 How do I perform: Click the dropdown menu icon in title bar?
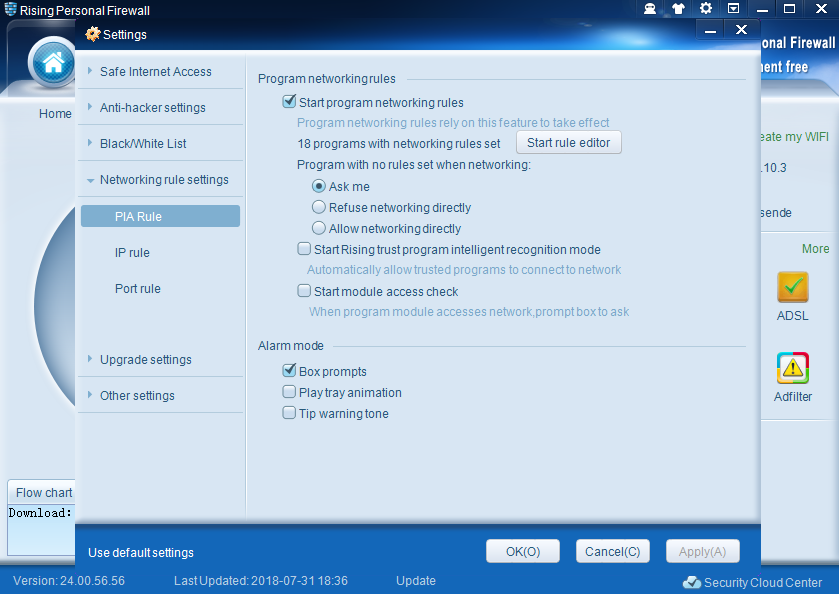click(x=734, y=9)
